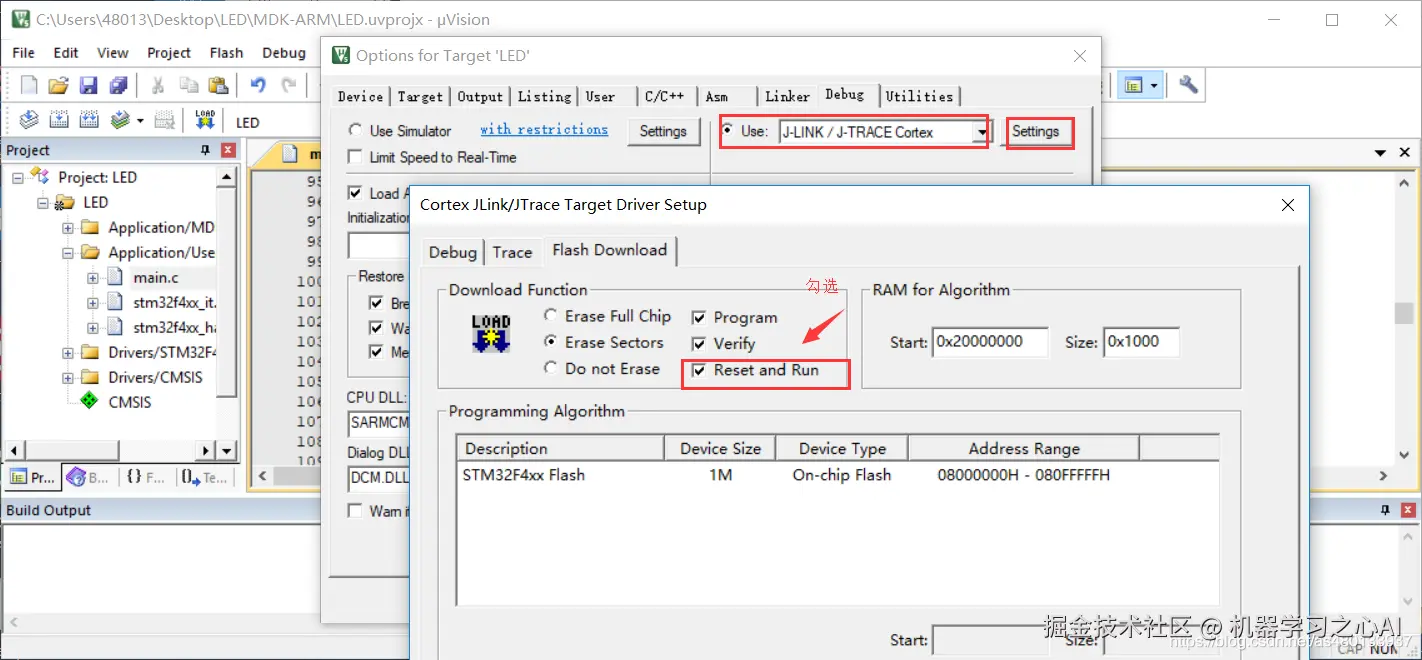Click the Stop Build icon

(x=165, y=121)
